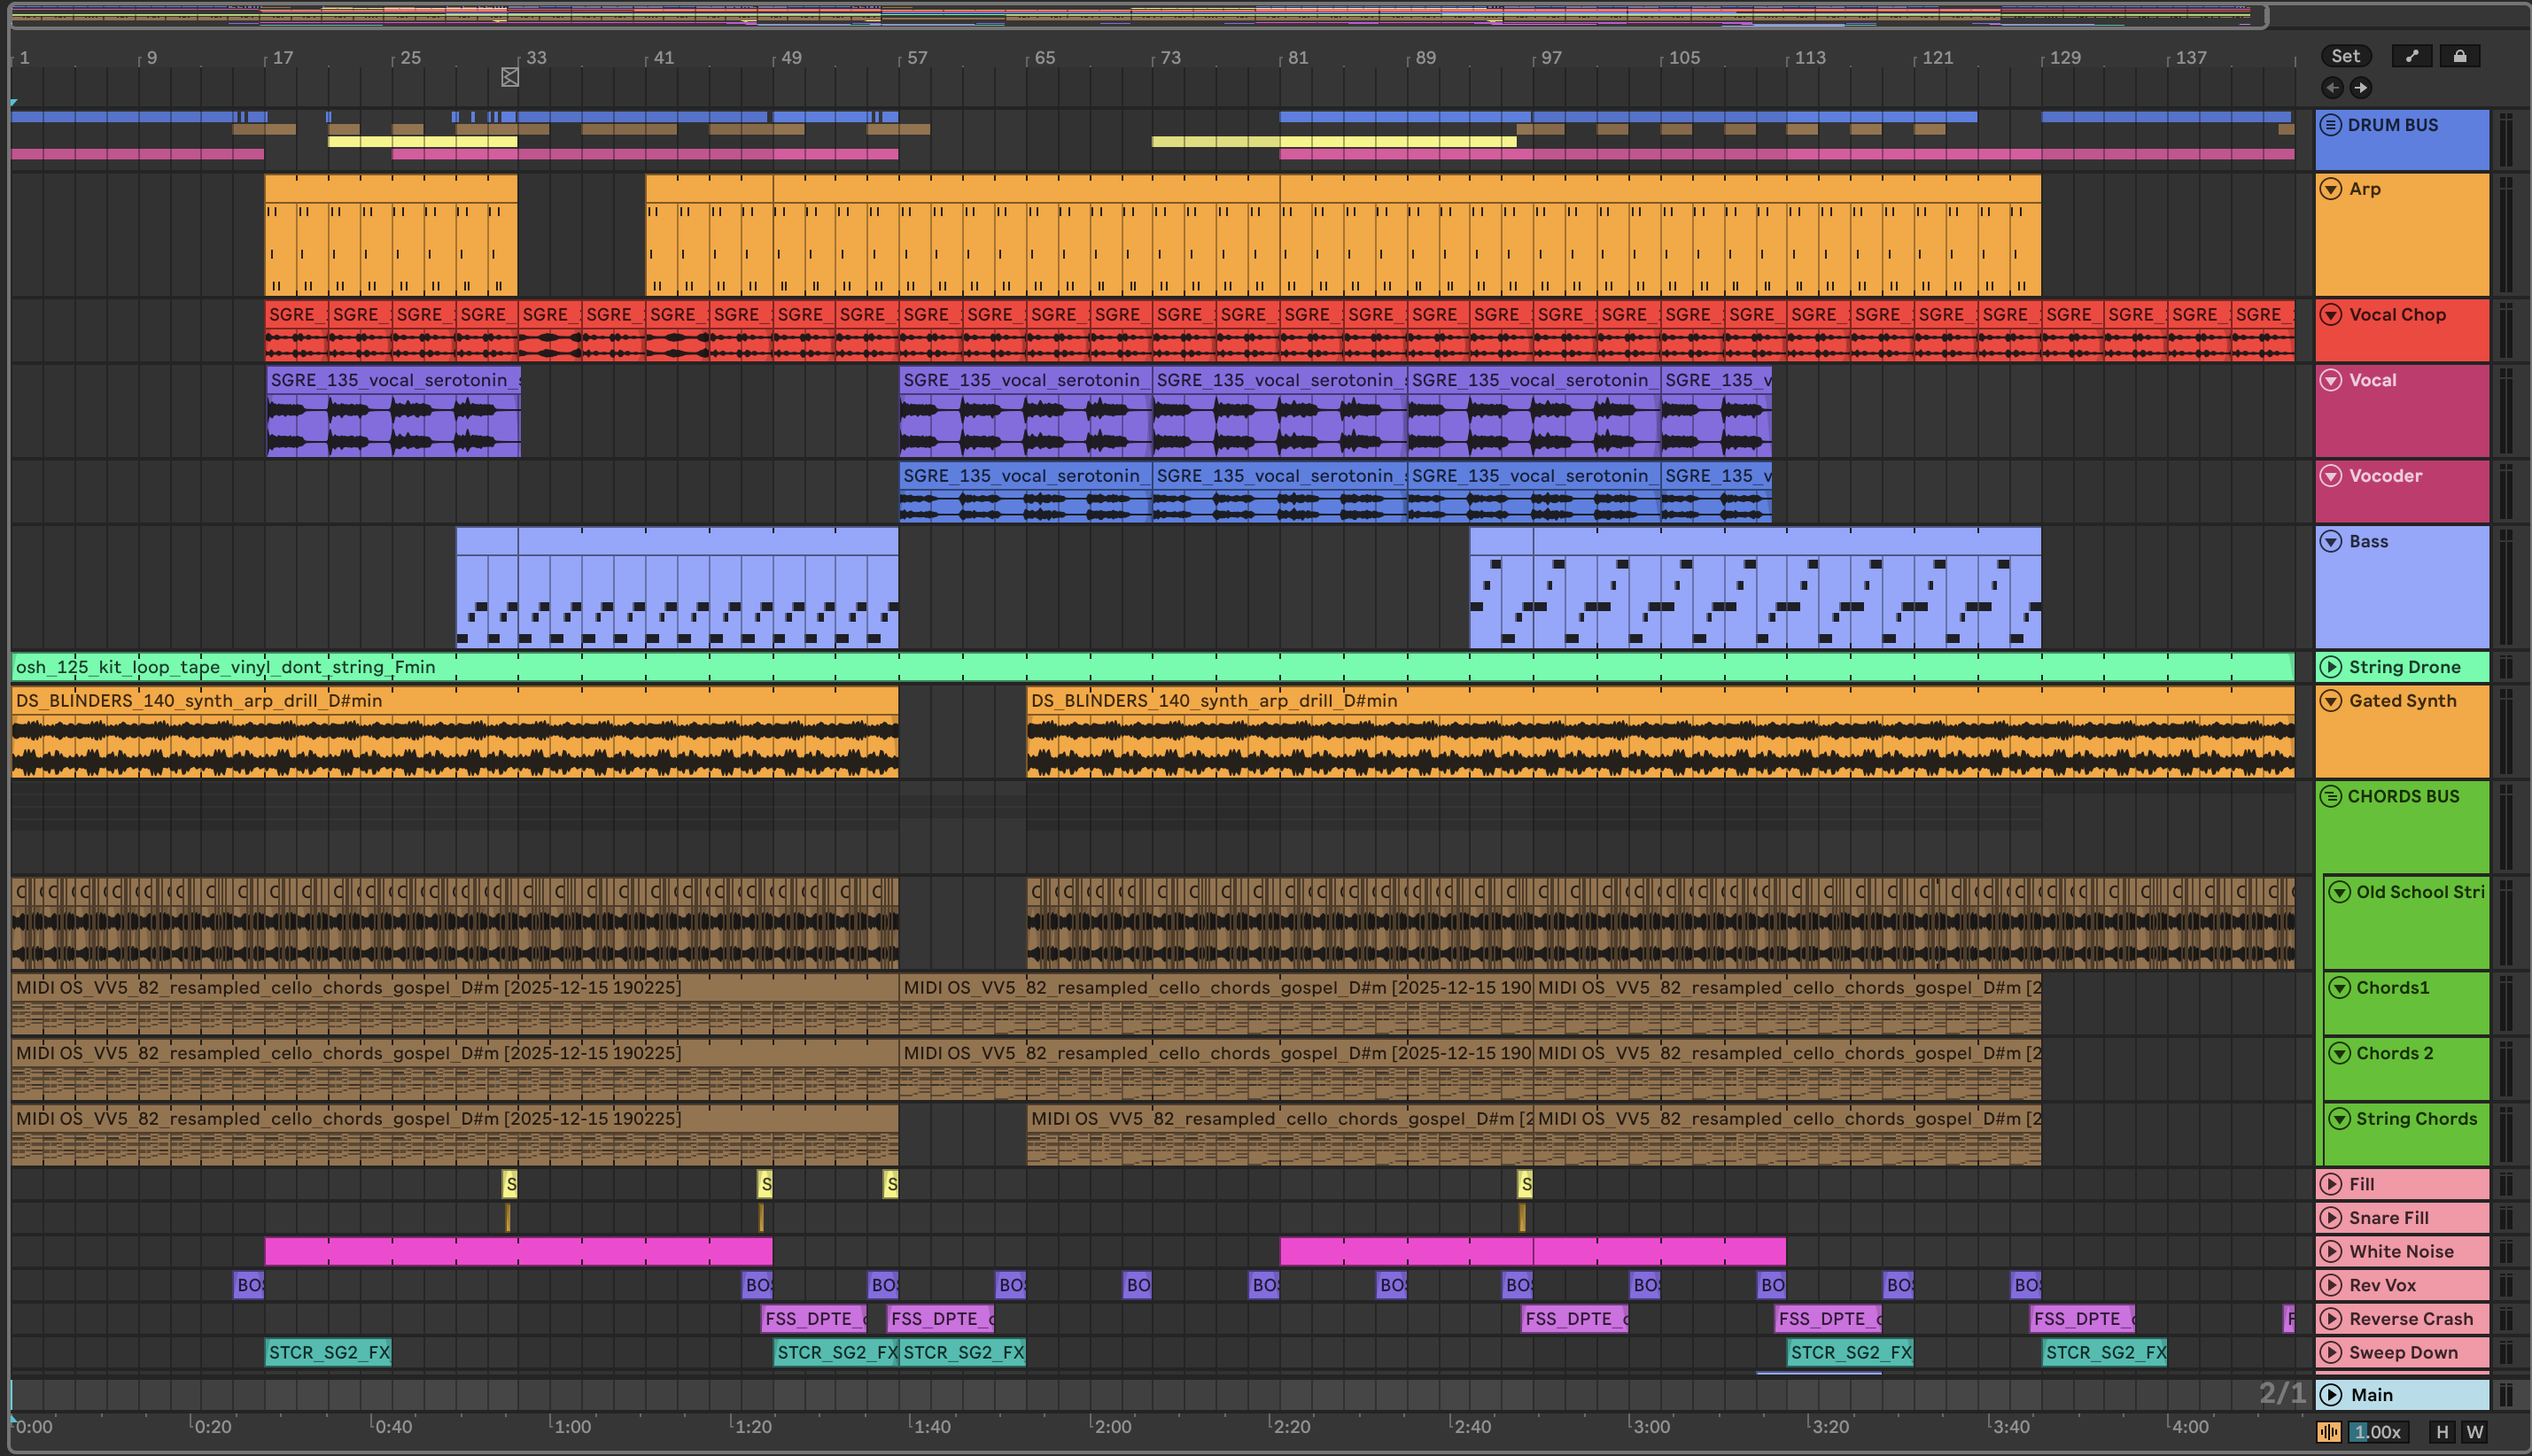Click bar 81 on the beat ruler
2532x1456 pixels.
[1297, 58]
